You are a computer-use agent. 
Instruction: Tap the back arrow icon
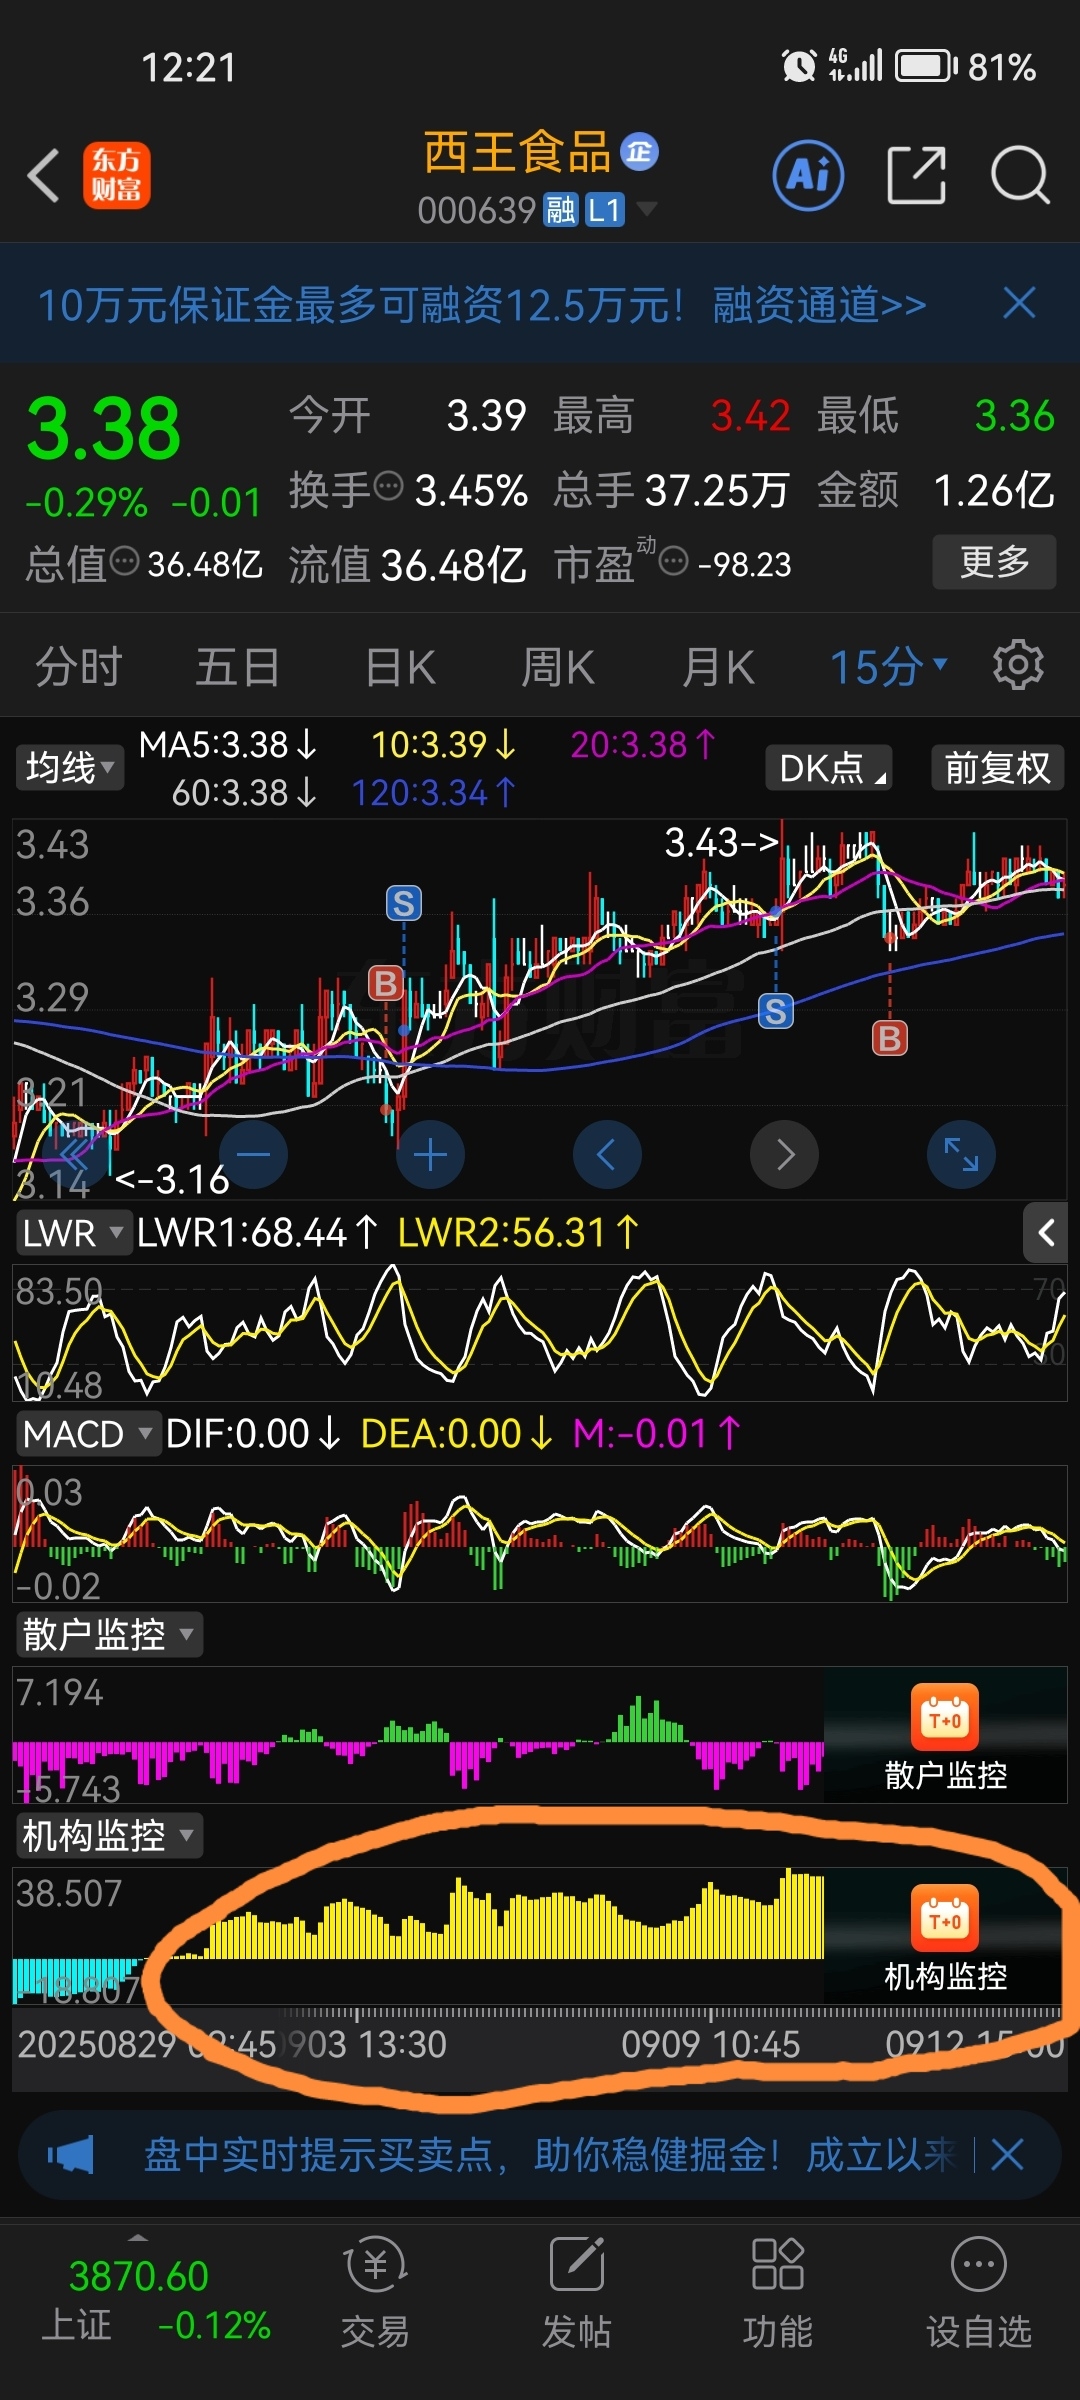(44, 176)
